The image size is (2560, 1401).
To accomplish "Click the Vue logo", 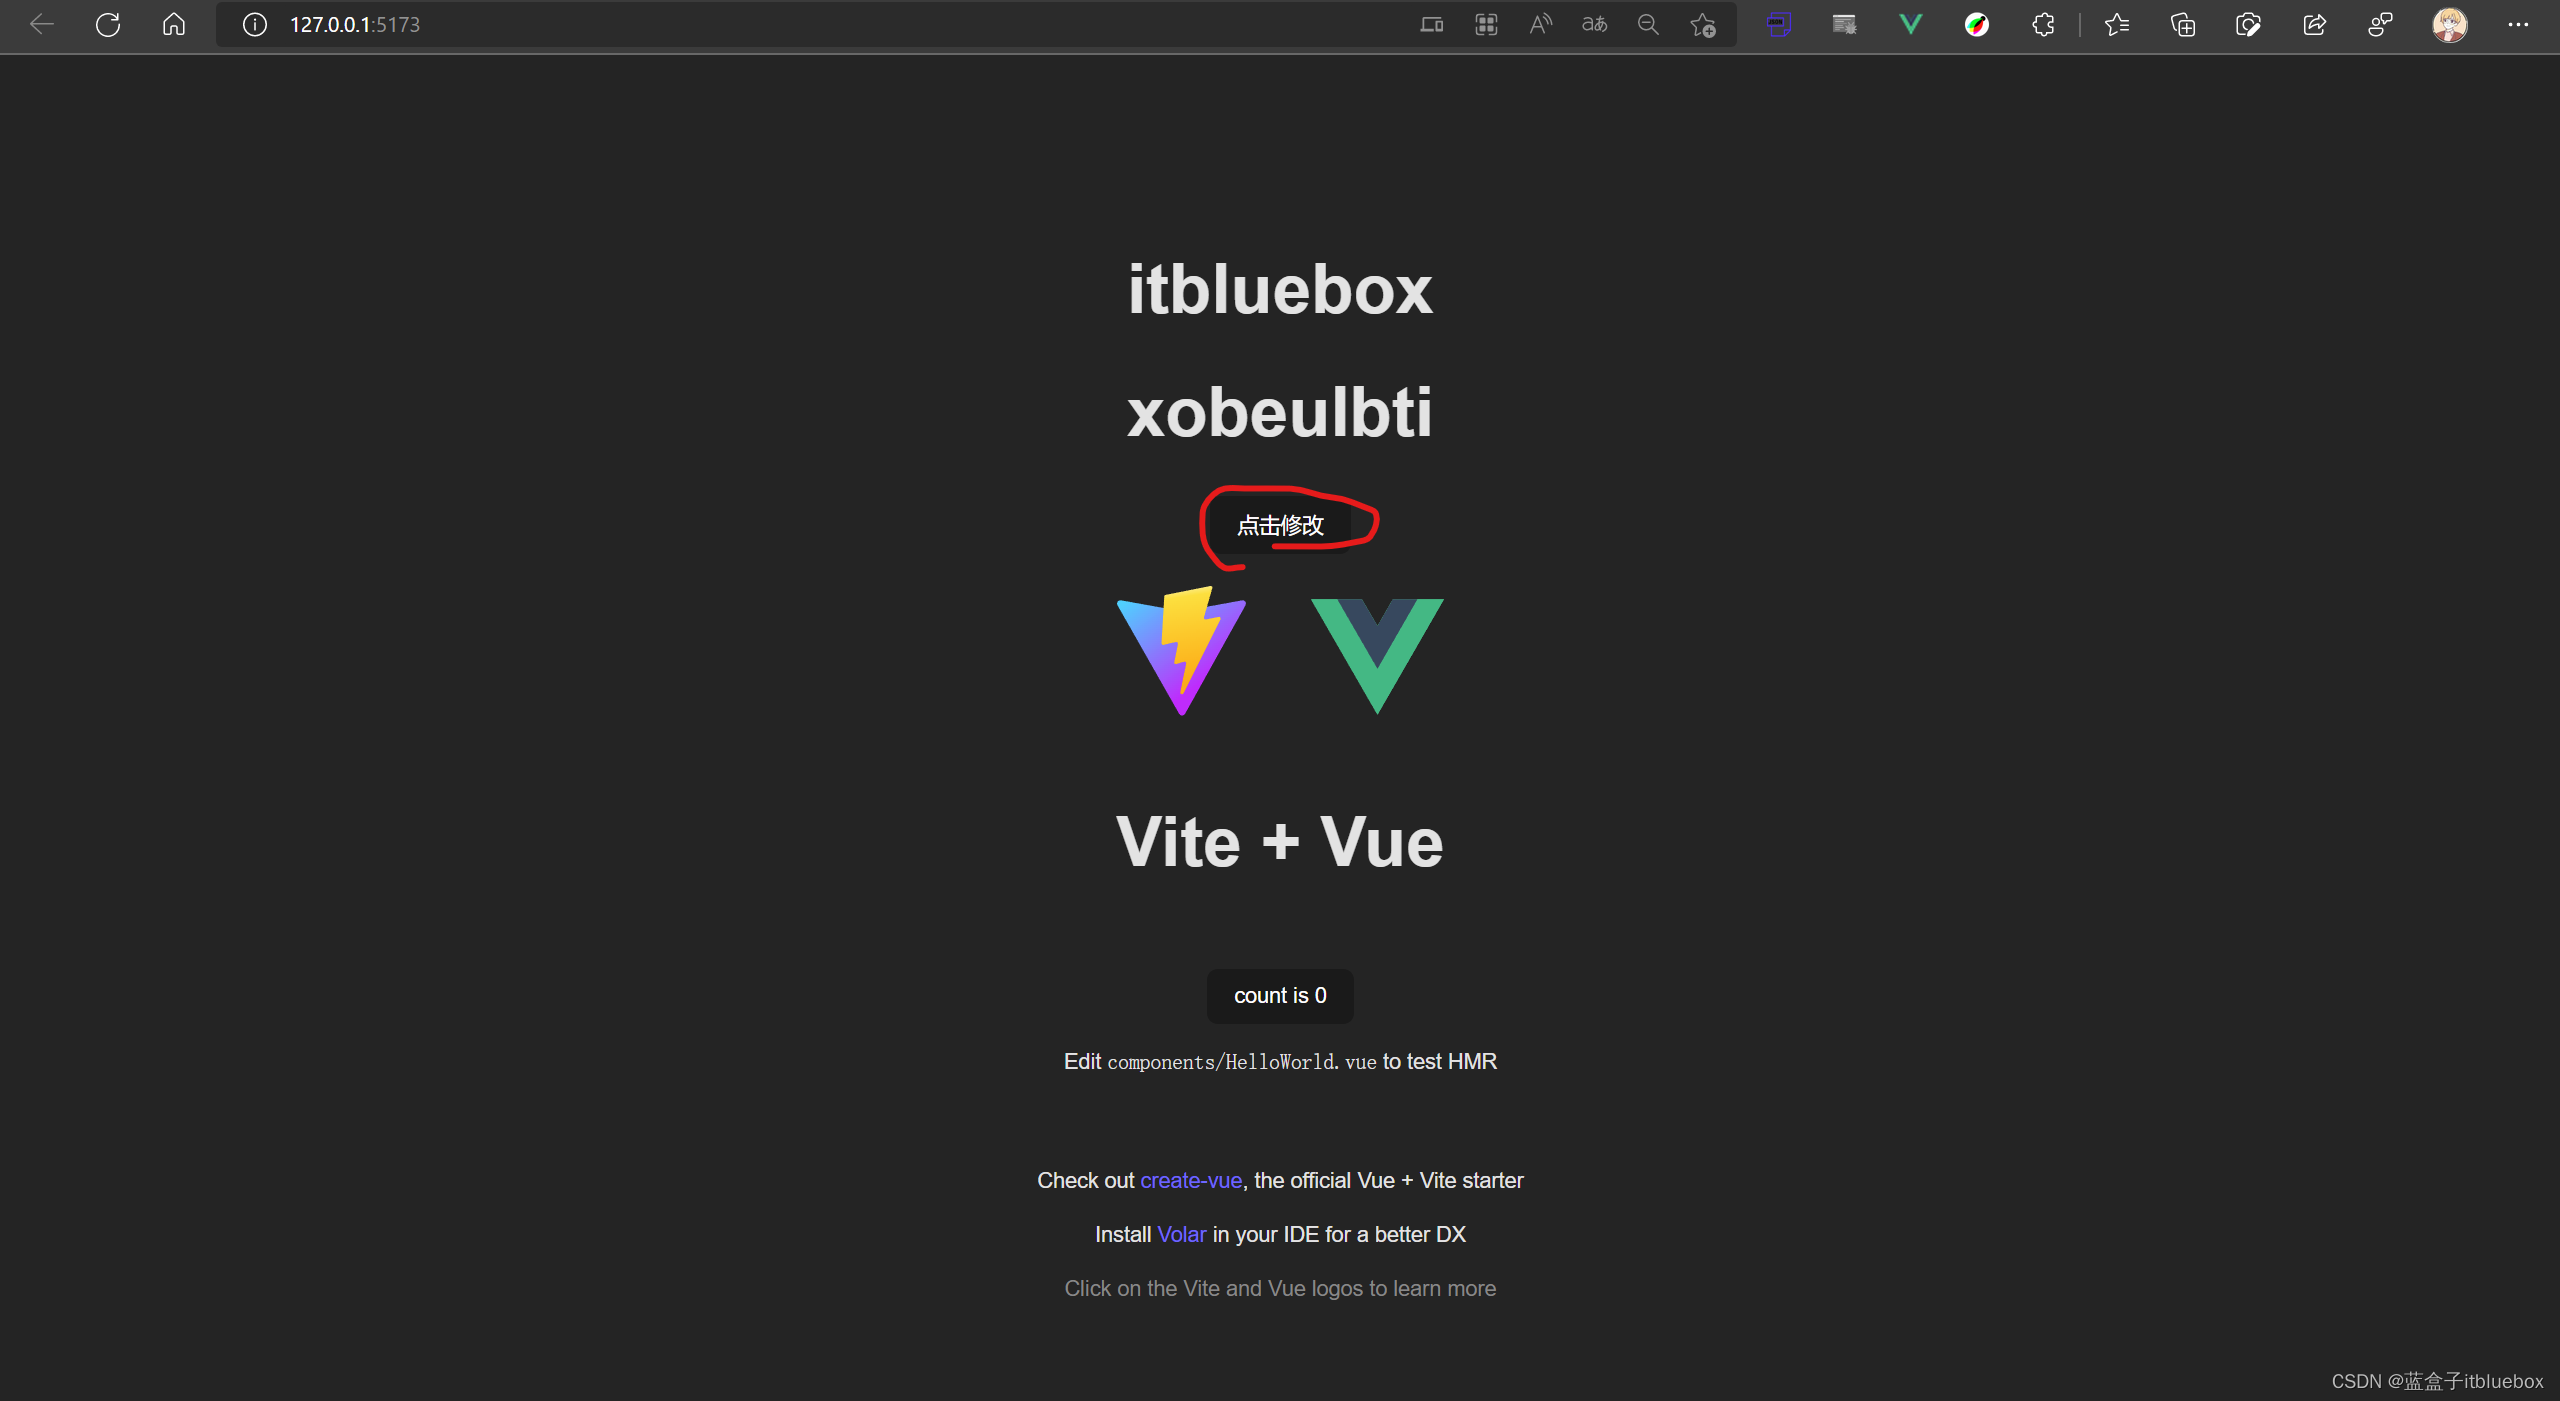I will pyautogui.click(x=1377, y=656).
